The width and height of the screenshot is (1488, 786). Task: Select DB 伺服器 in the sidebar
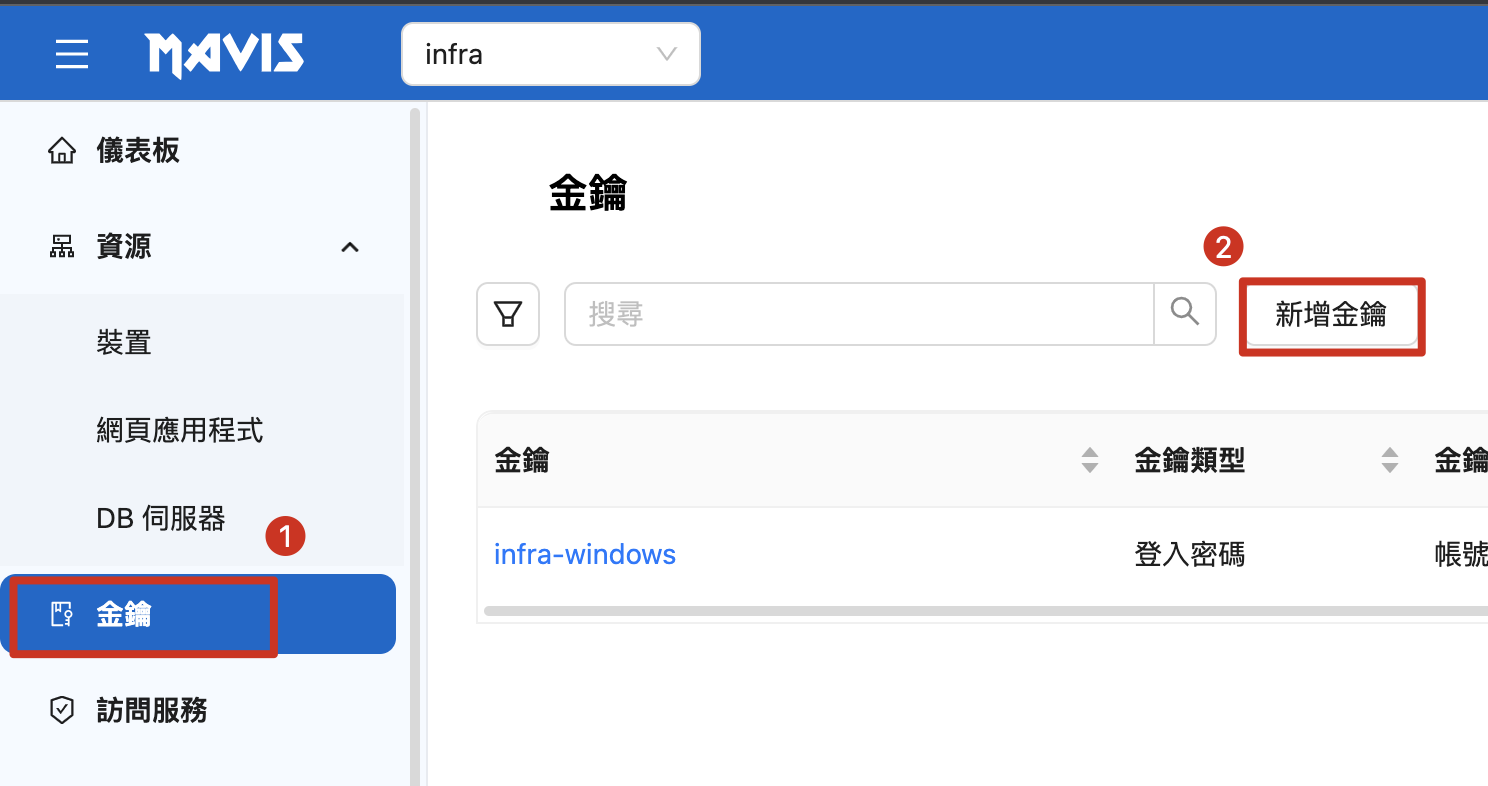click(x=161, y=518)
